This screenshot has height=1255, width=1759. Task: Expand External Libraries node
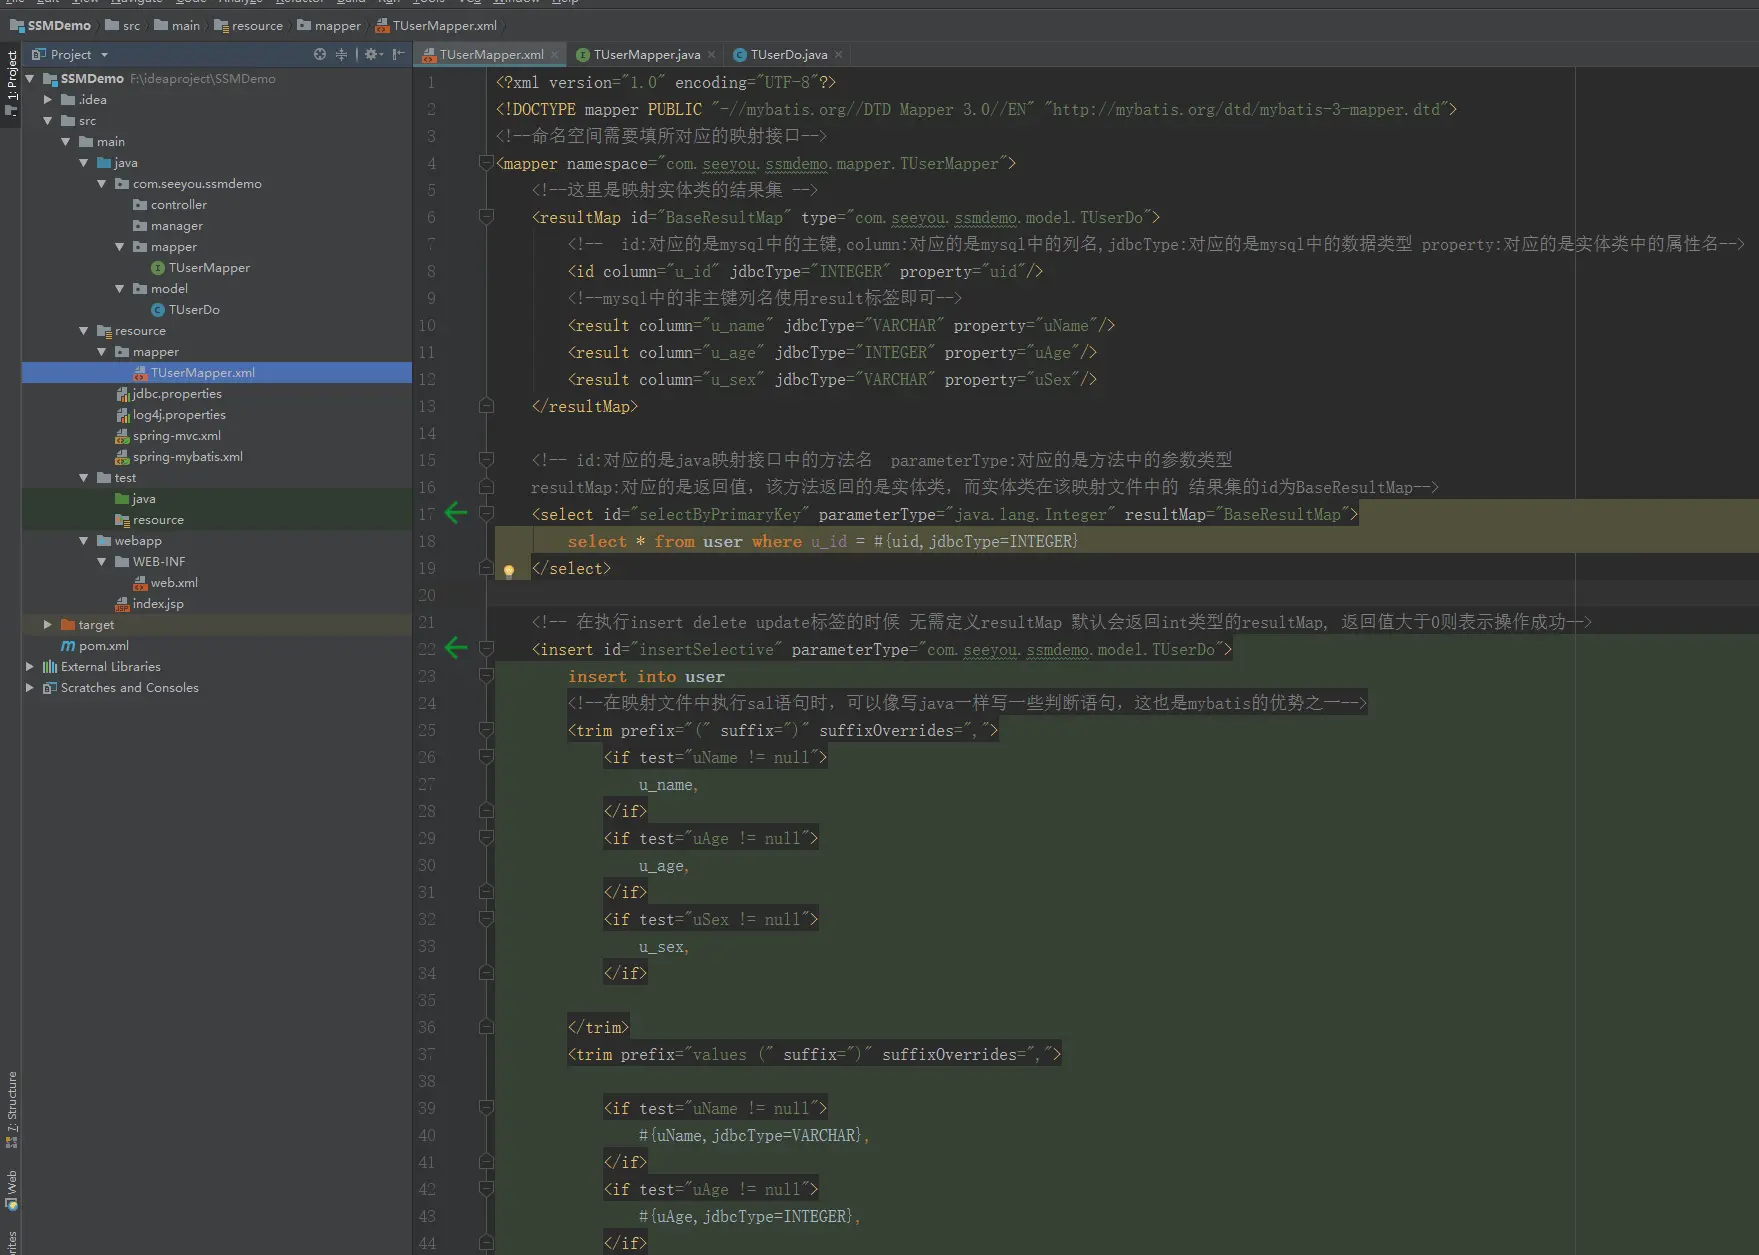click(29, 666)
